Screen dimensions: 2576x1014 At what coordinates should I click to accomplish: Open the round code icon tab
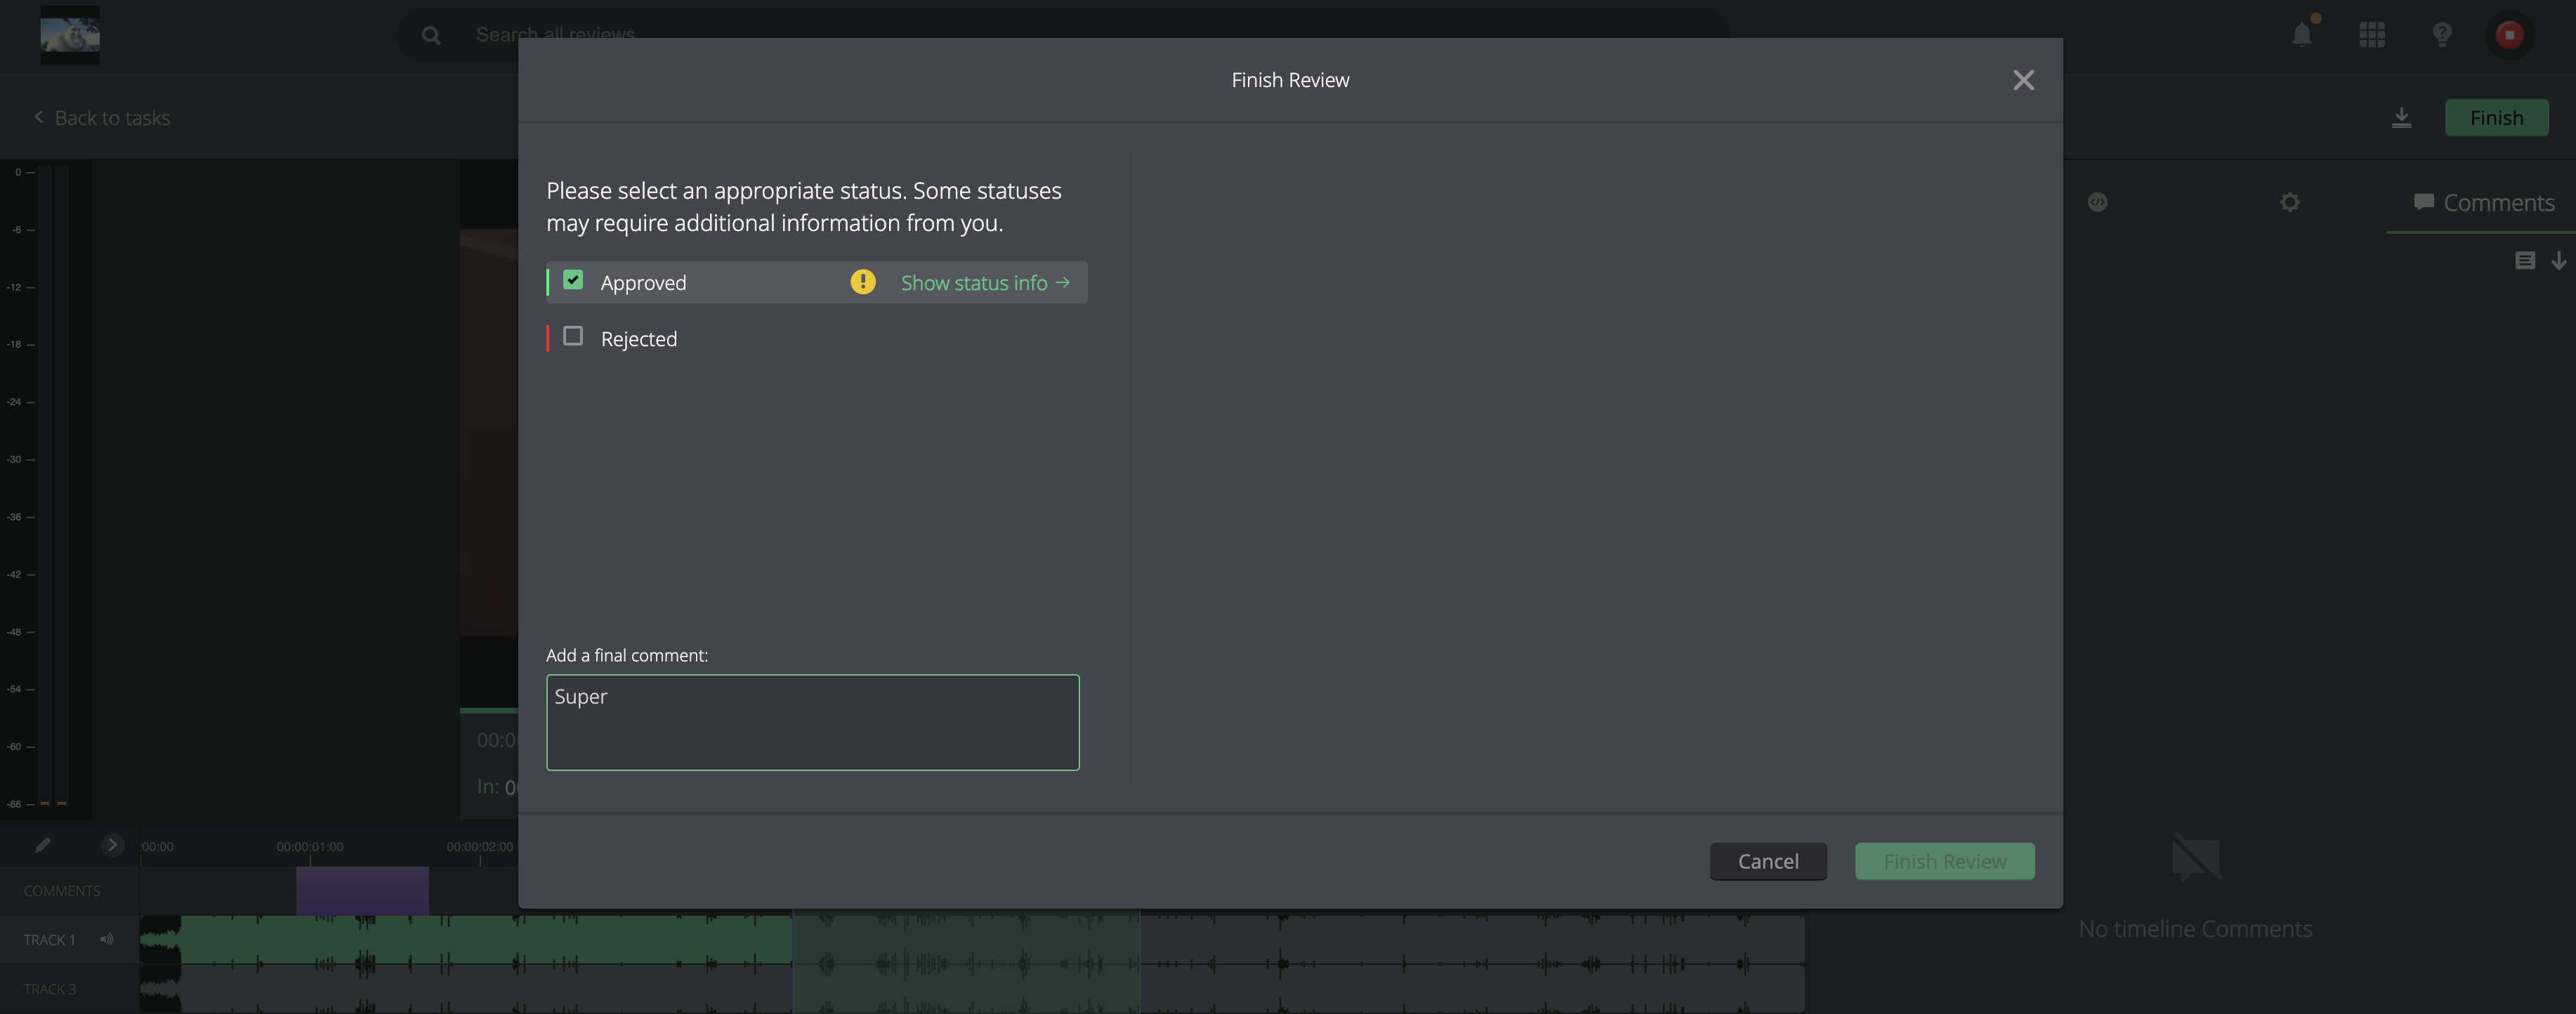pyautogui.click(x=2097, y=202)
